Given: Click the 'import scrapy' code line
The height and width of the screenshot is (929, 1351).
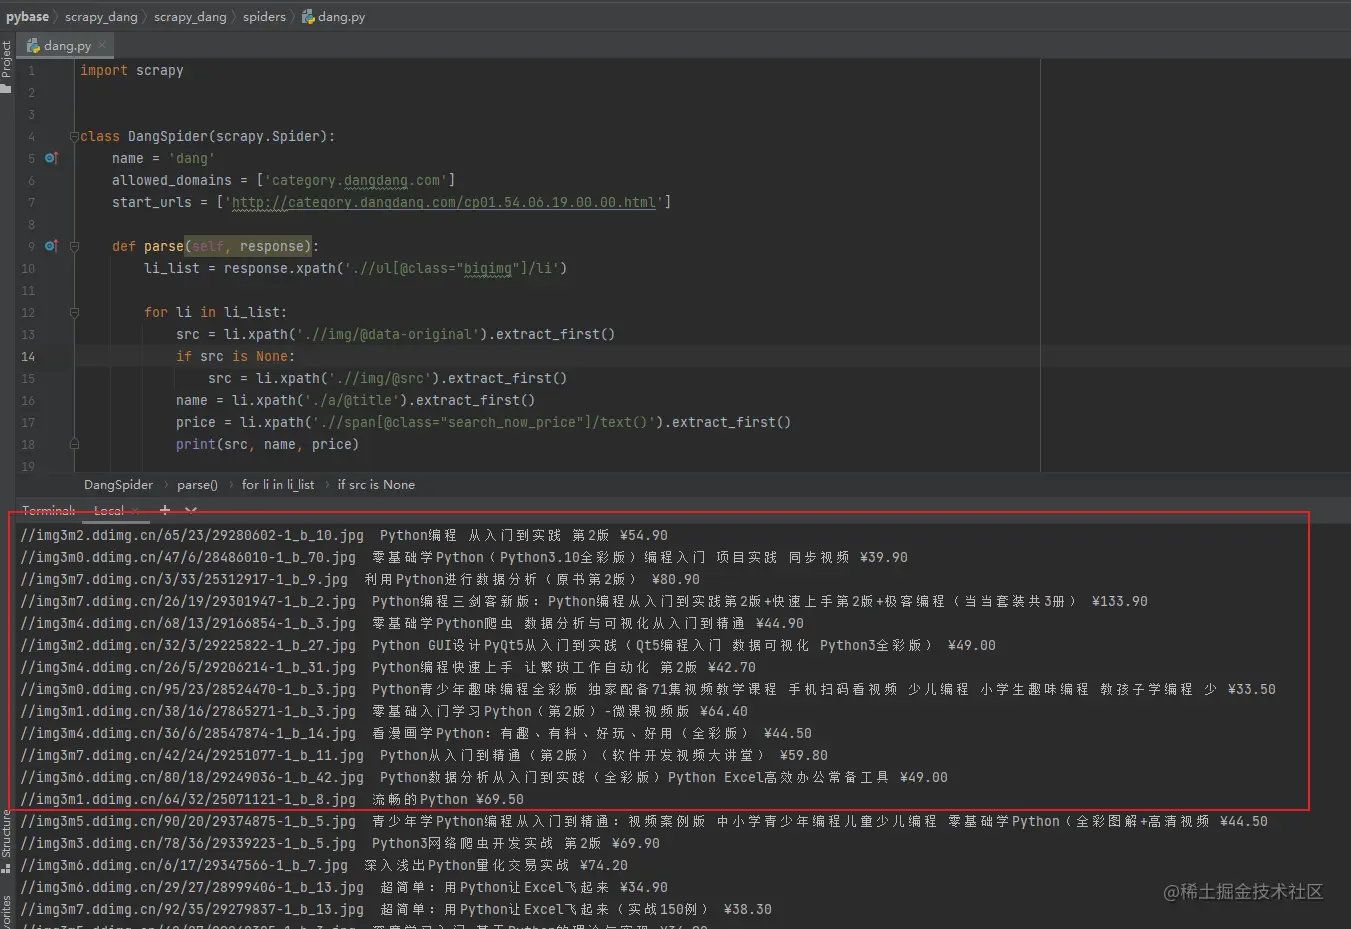Looking at the screenshot, I should (132, 70).
